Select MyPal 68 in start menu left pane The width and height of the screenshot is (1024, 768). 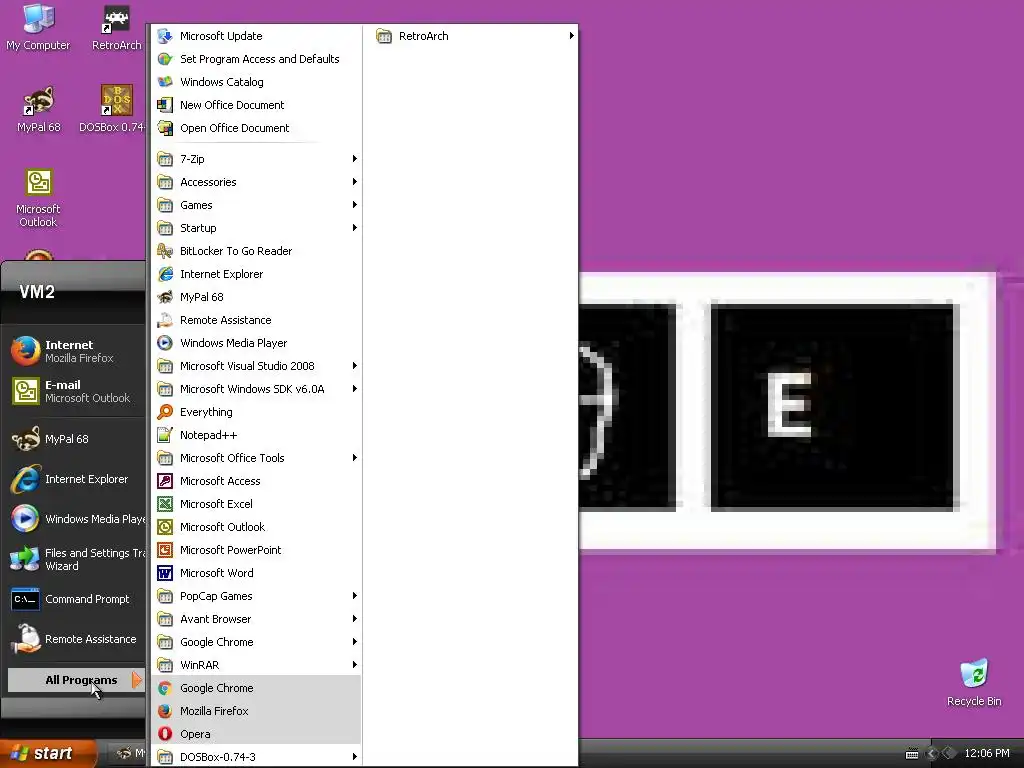coord(75,439)
